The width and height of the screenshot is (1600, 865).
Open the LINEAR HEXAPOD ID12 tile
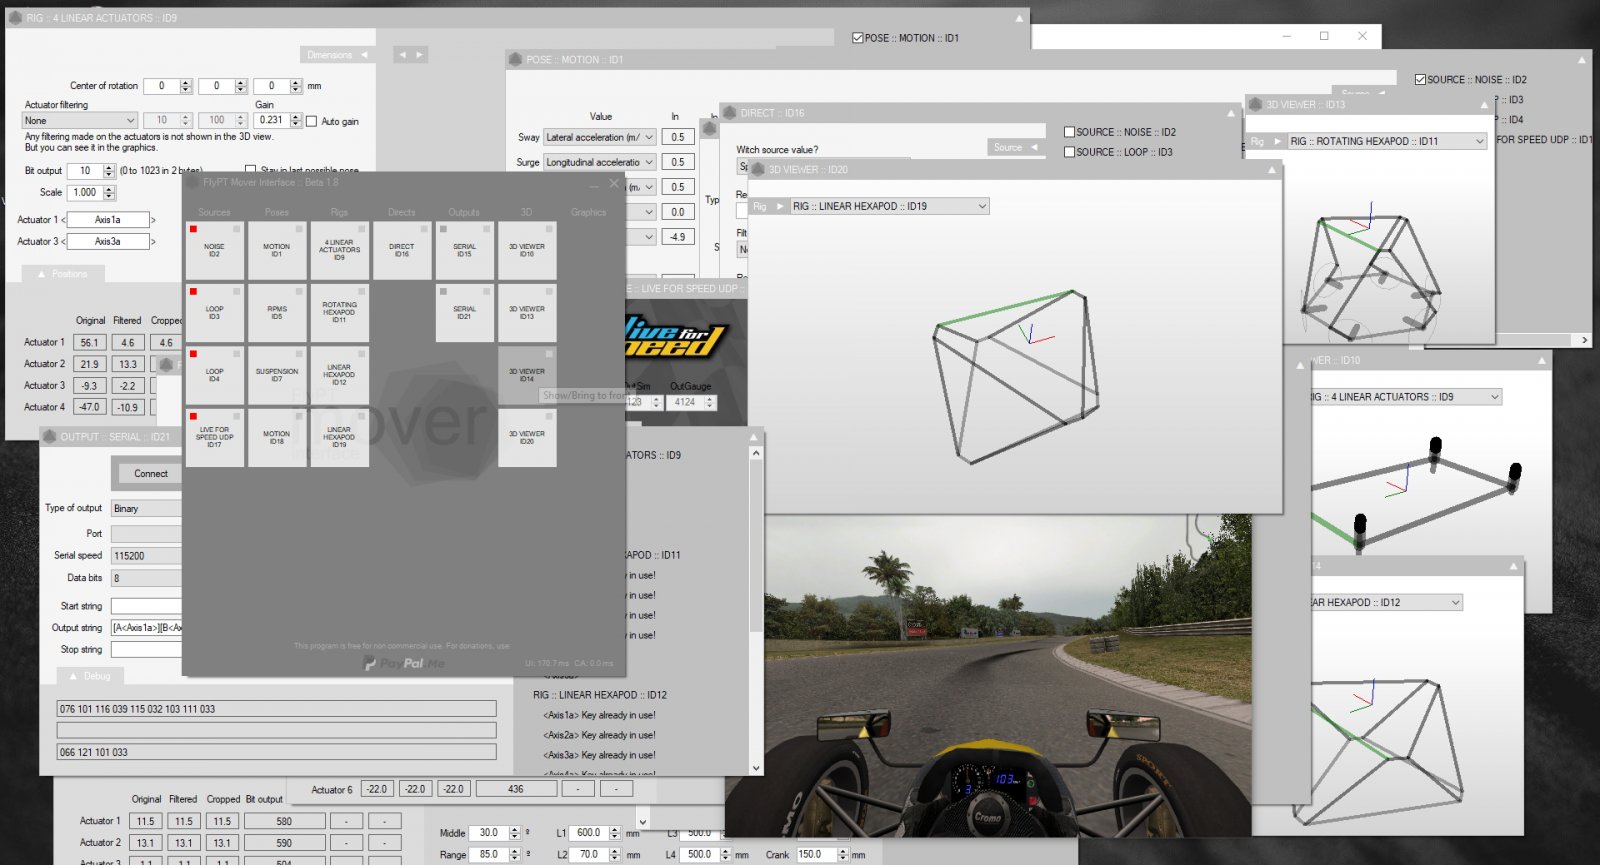(x=339, y=375)
